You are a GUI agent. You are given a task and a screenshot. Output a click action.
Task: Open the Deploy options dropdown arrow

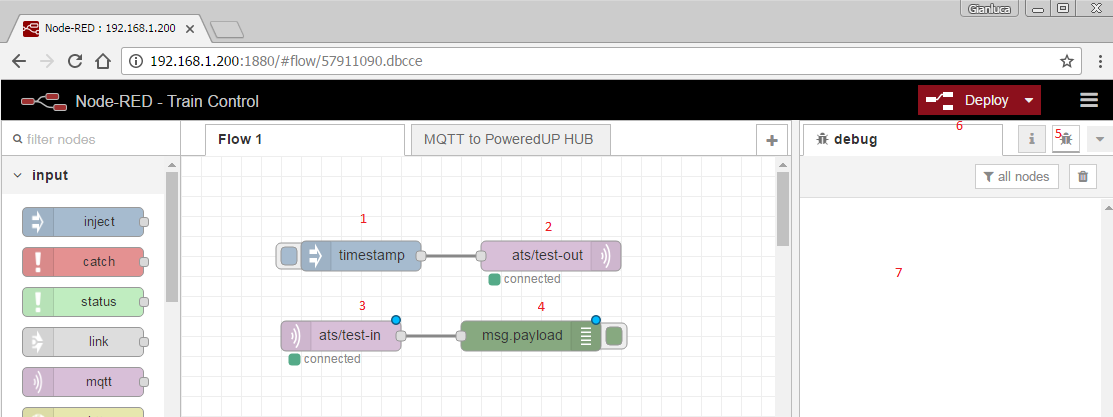(x=1029, y=100)
